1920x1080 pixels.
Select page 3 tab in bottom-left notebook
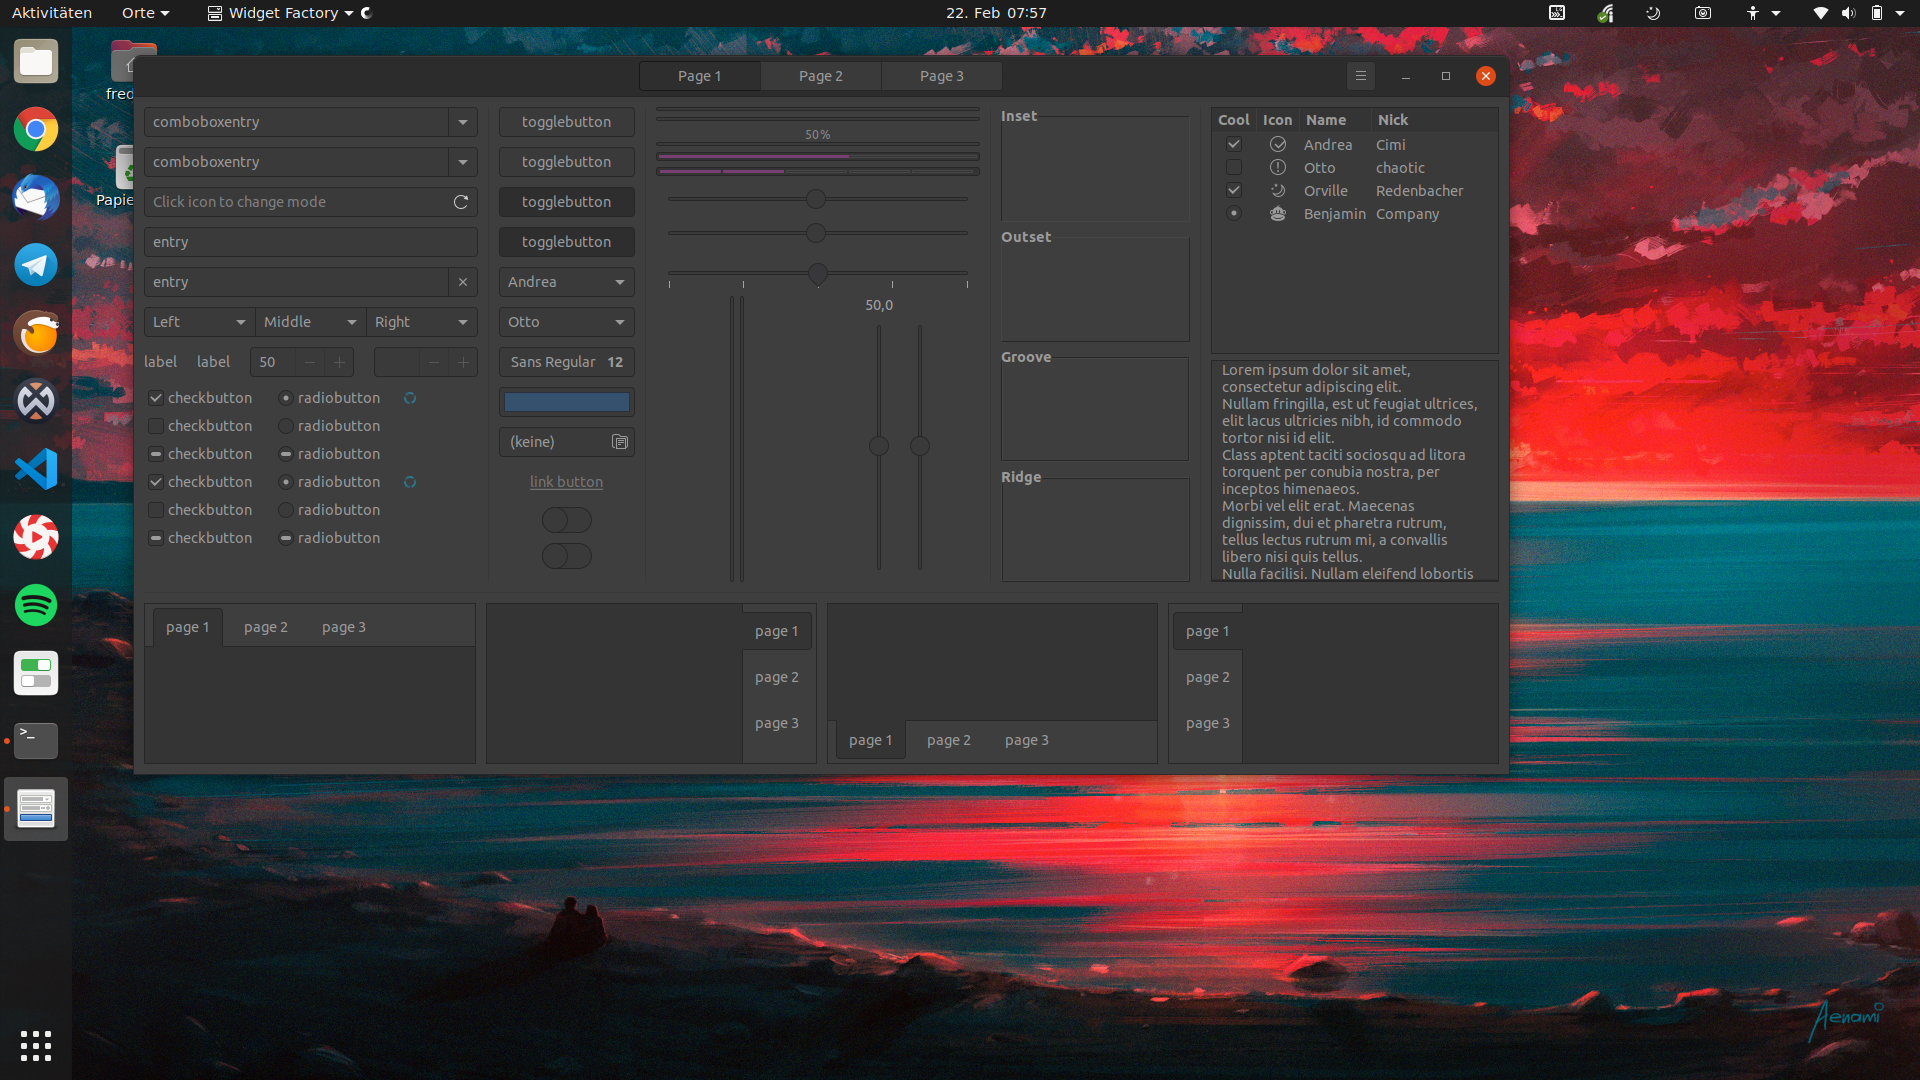pos(343,627)
